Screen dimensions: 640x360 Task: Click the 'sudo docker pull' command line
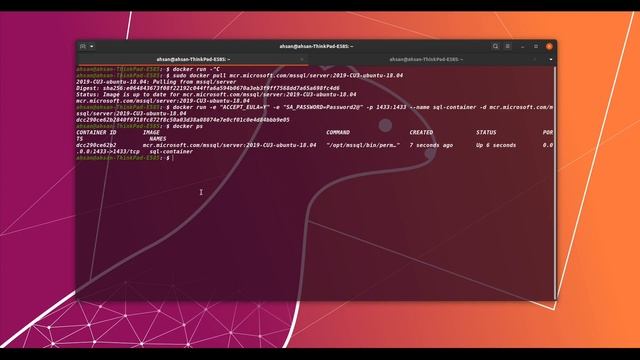288,76
